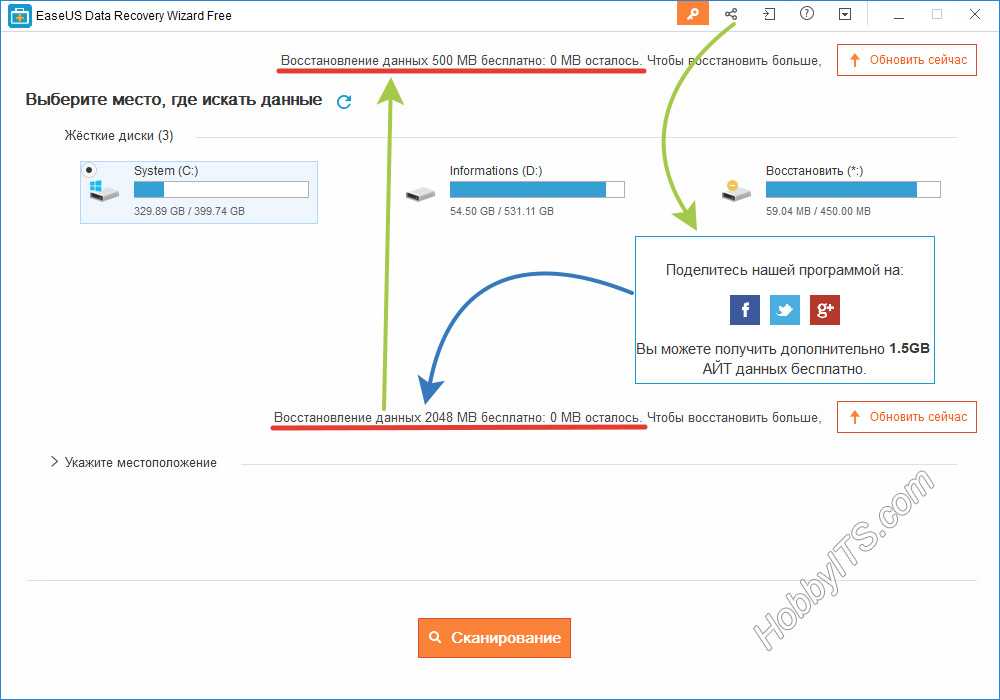Viewport: 1000px width, 700px height.
Task: Open the title bar dropdown menu arrow
Action: pos(845,14)
